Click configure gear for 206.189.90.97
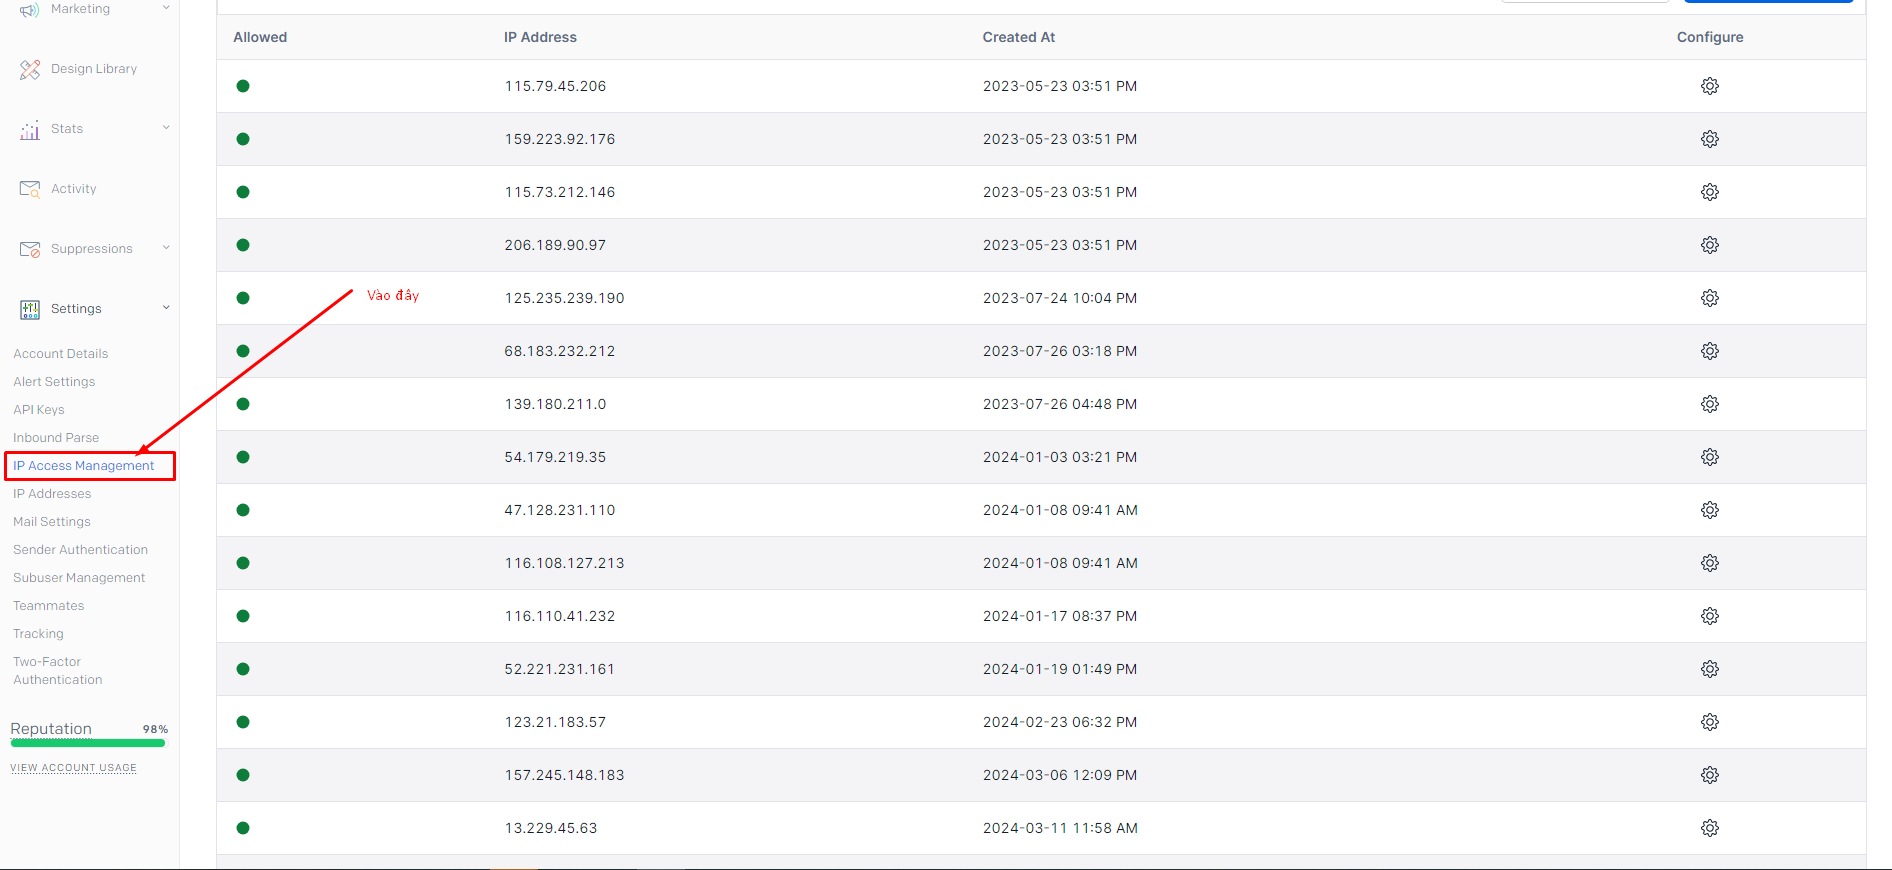The image size is (1892, 870). pyautogui.click(x=1709, y=245)
